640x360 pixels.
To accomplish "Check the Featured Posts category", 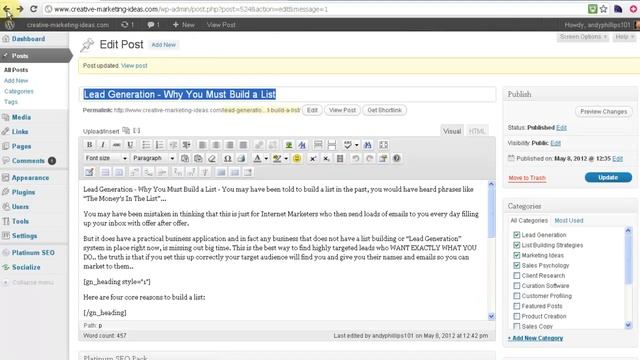I will [x=516, y=306].
